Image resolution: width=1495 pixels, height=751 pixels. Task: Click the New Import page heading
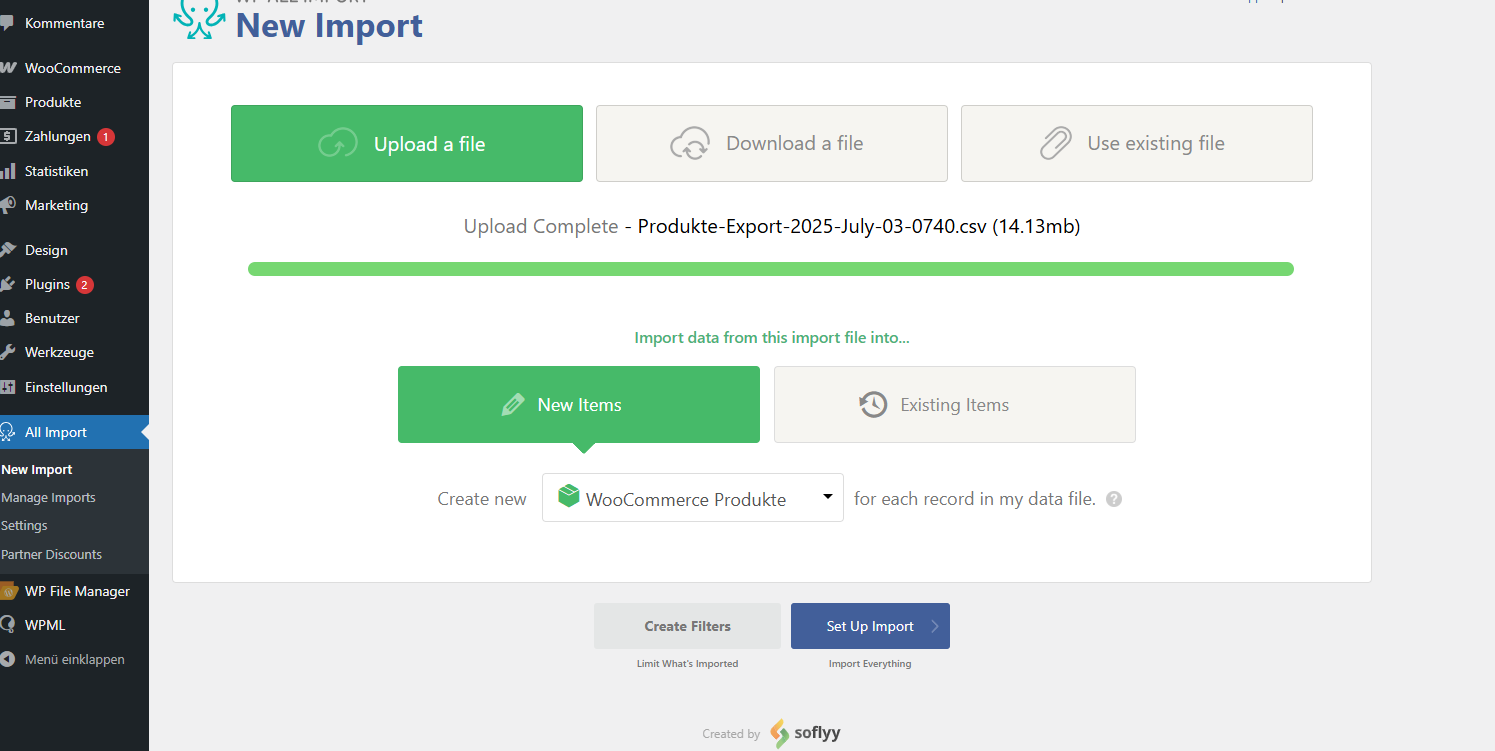pos(329,26)
